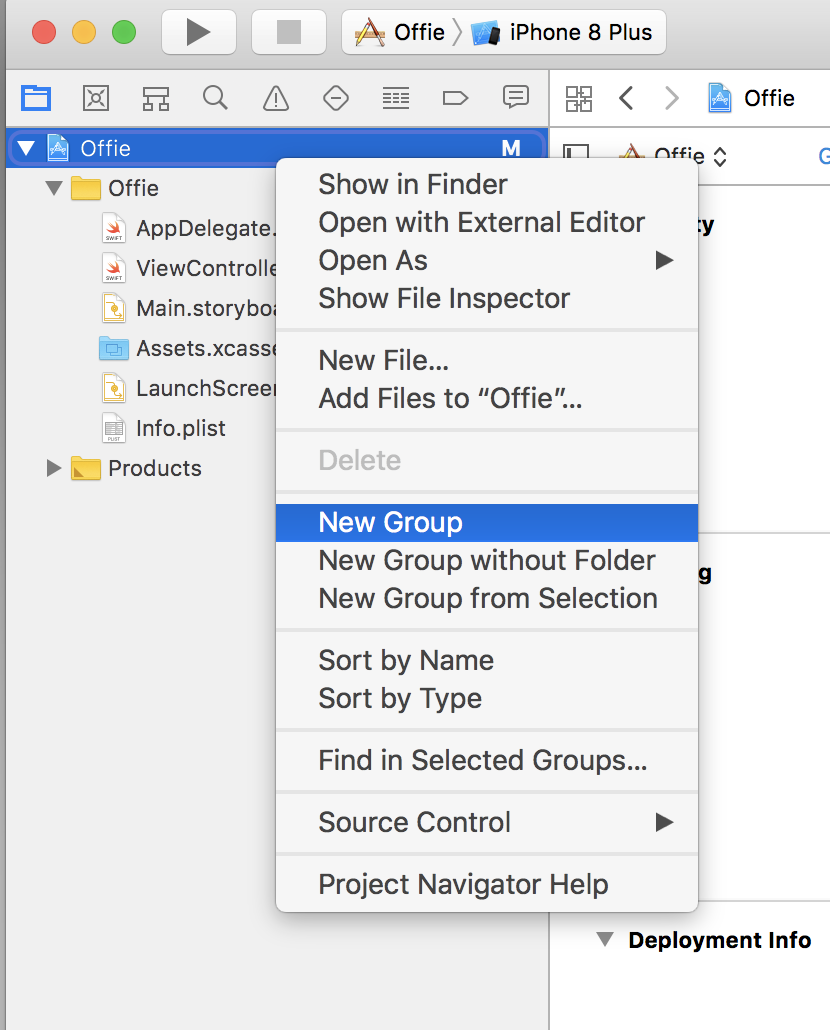Open the Debug navigator icon
The image size is (830, 1030).
point(396,98)
